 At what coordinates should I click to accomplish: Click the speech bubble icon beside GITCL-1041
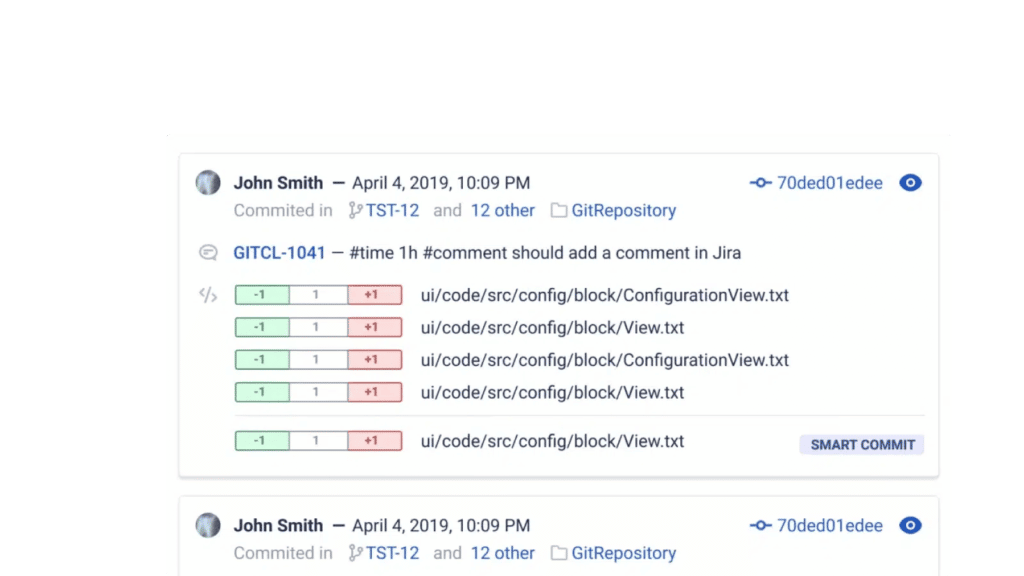tap(208, 252)
